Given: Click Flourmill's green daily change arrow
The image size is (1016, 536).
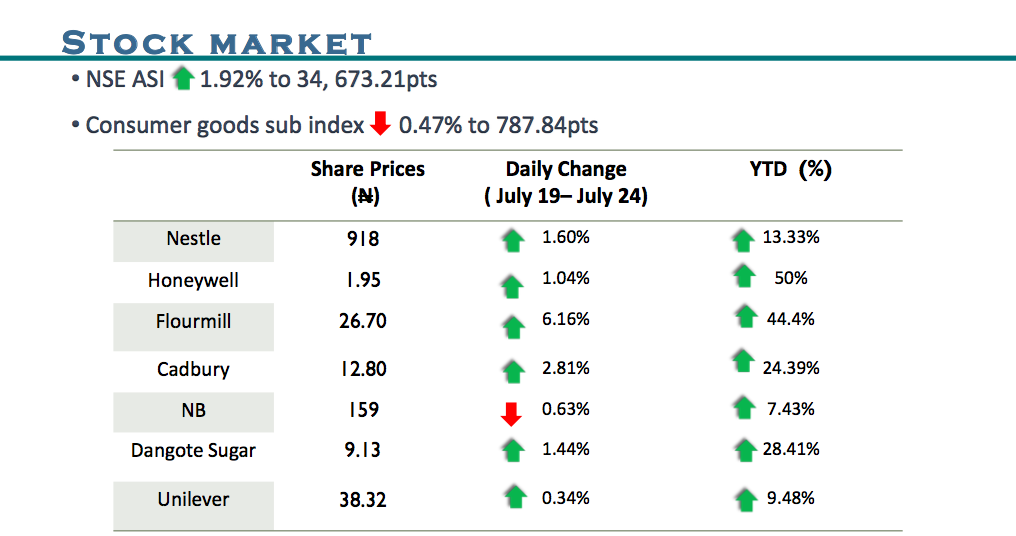Looking at the screenshot, I should (513, 326).
